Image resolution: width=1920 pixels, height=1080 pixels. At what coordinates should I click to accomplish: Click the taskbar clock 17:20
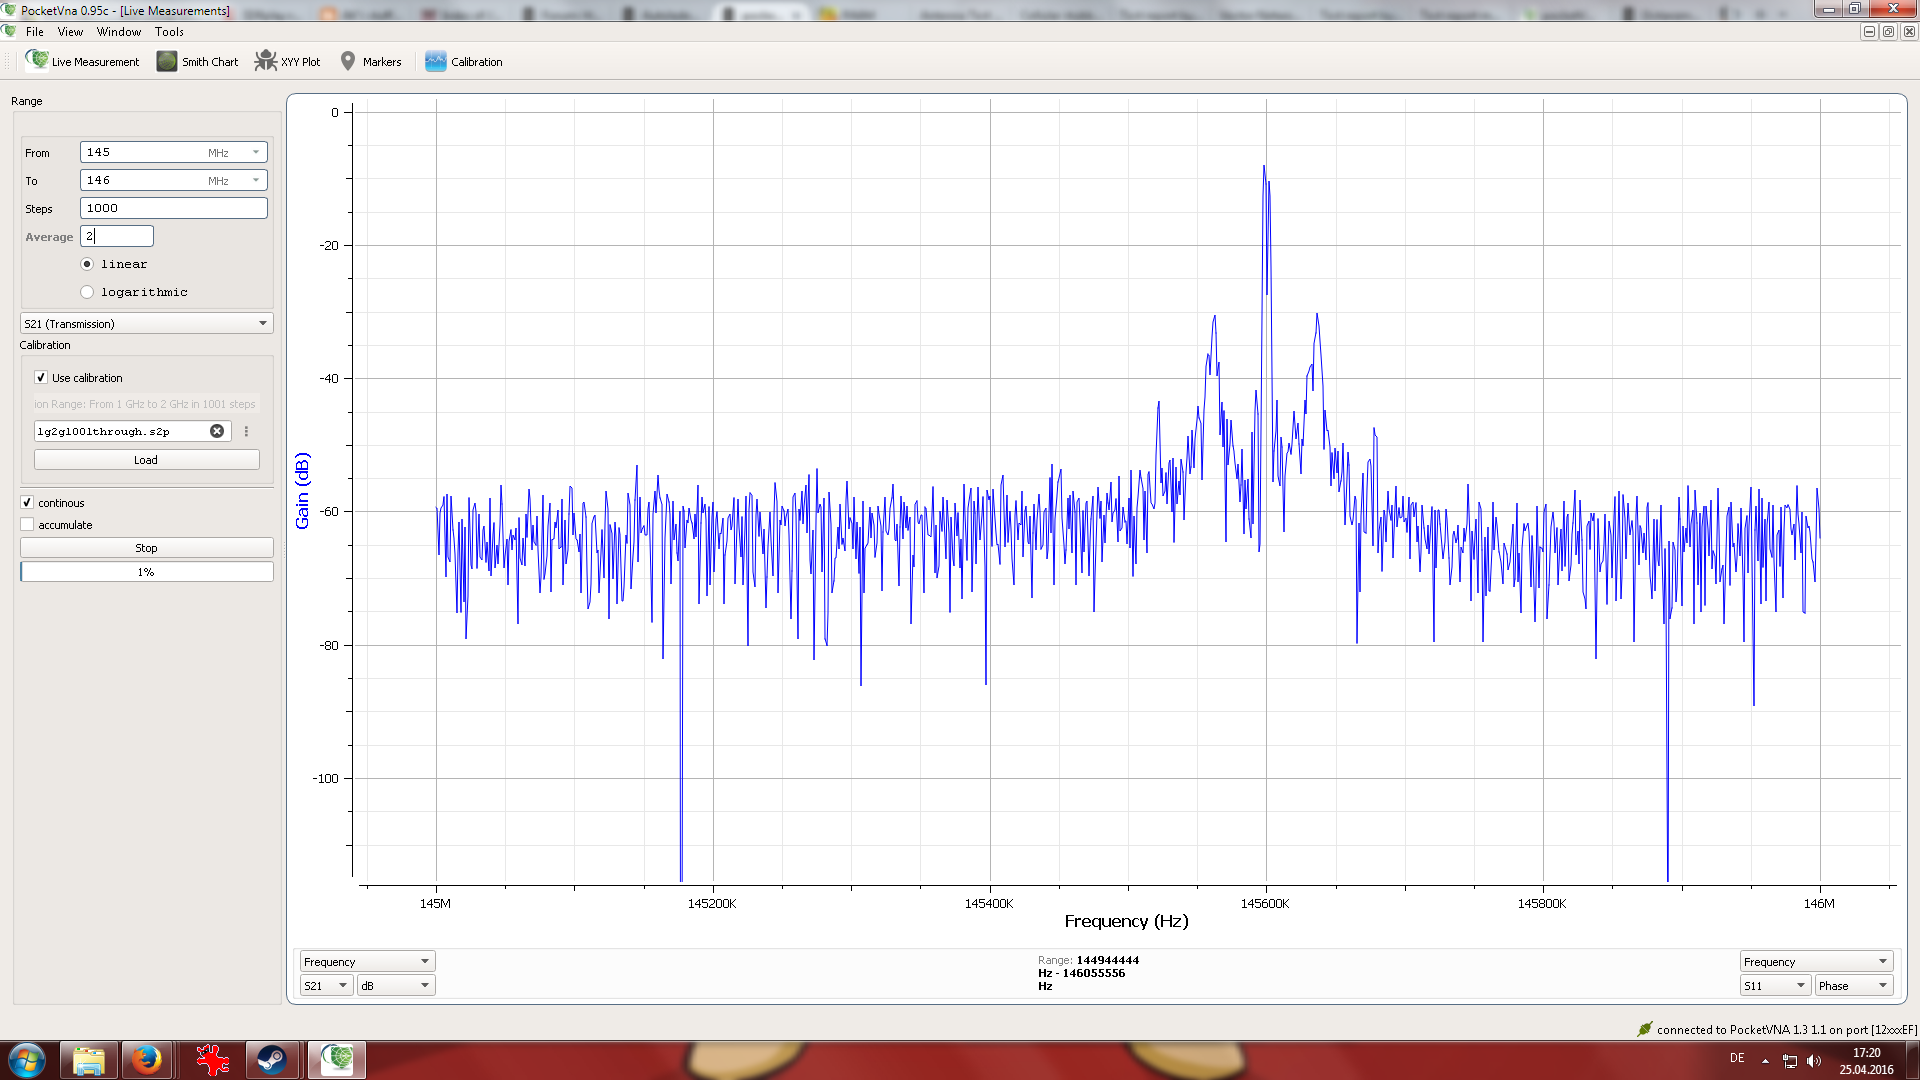[1866, 1053]
